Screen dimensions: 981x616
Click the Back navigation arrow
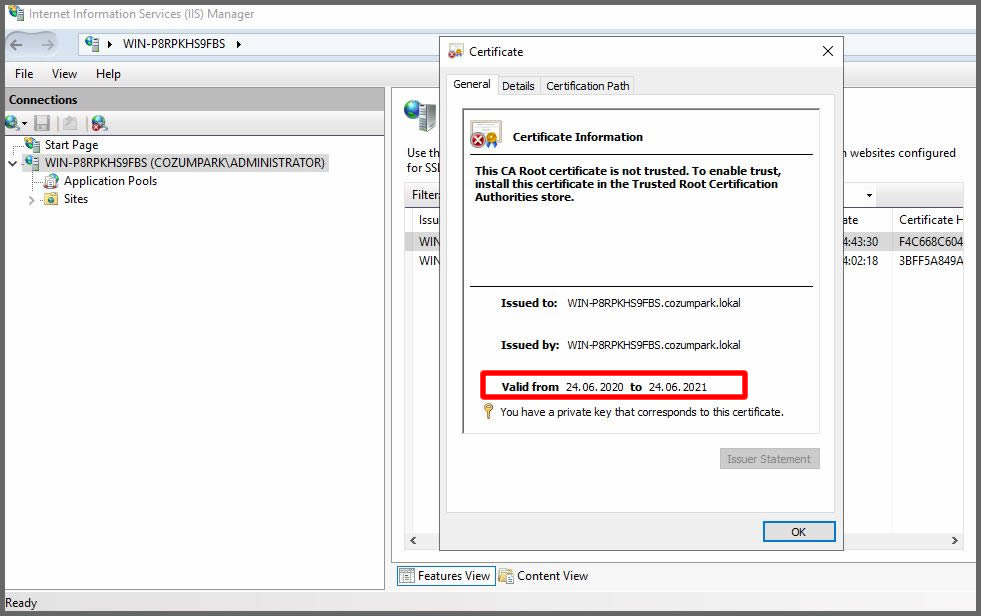coord(16,44)
